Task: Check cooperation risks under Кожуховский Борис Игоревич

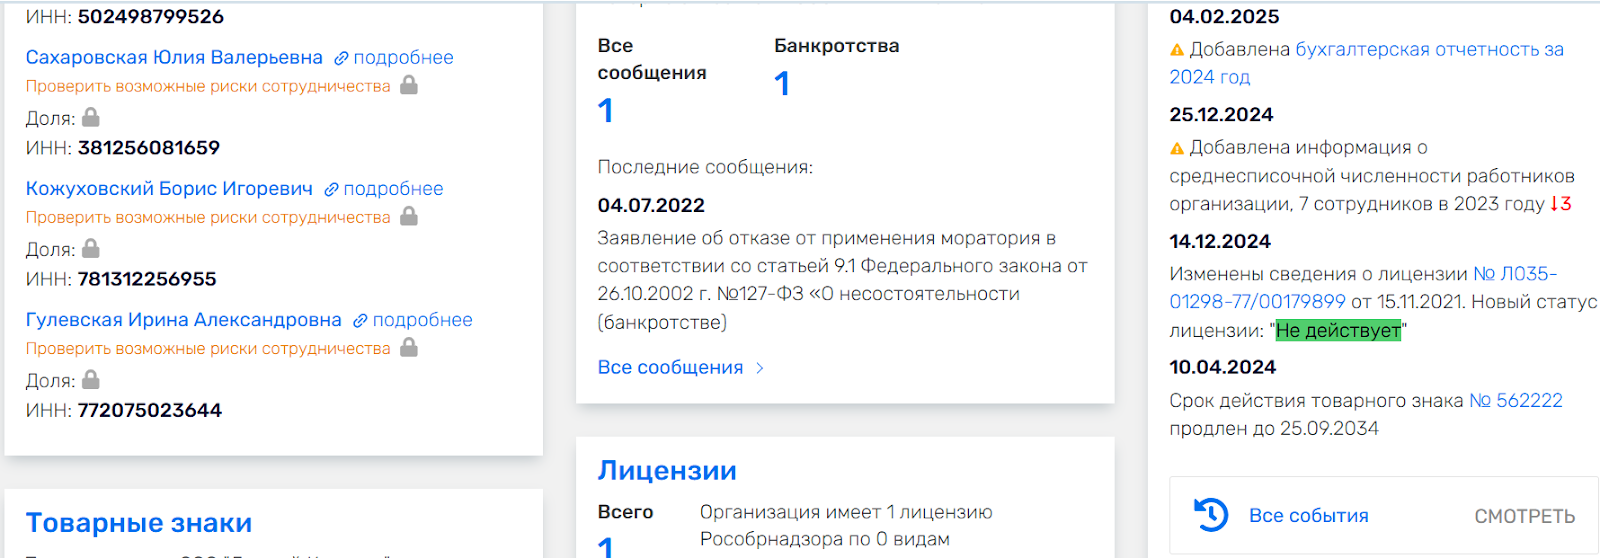Action: point(208,217)
